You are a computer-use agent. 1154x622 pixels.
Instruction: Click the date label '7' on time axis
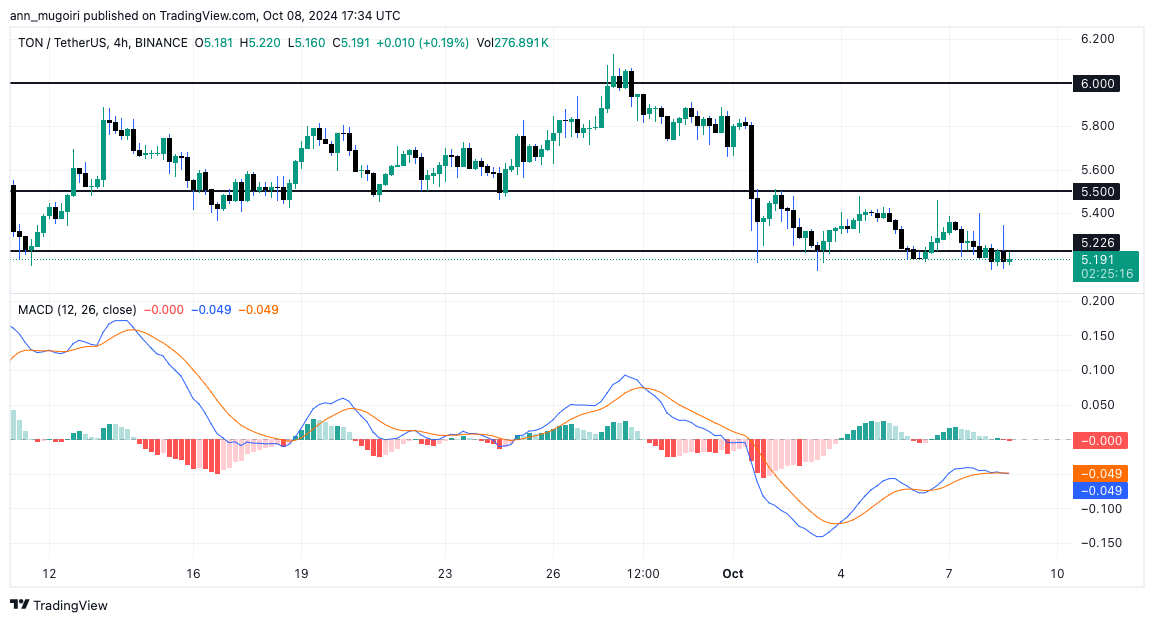pos(949,573)
